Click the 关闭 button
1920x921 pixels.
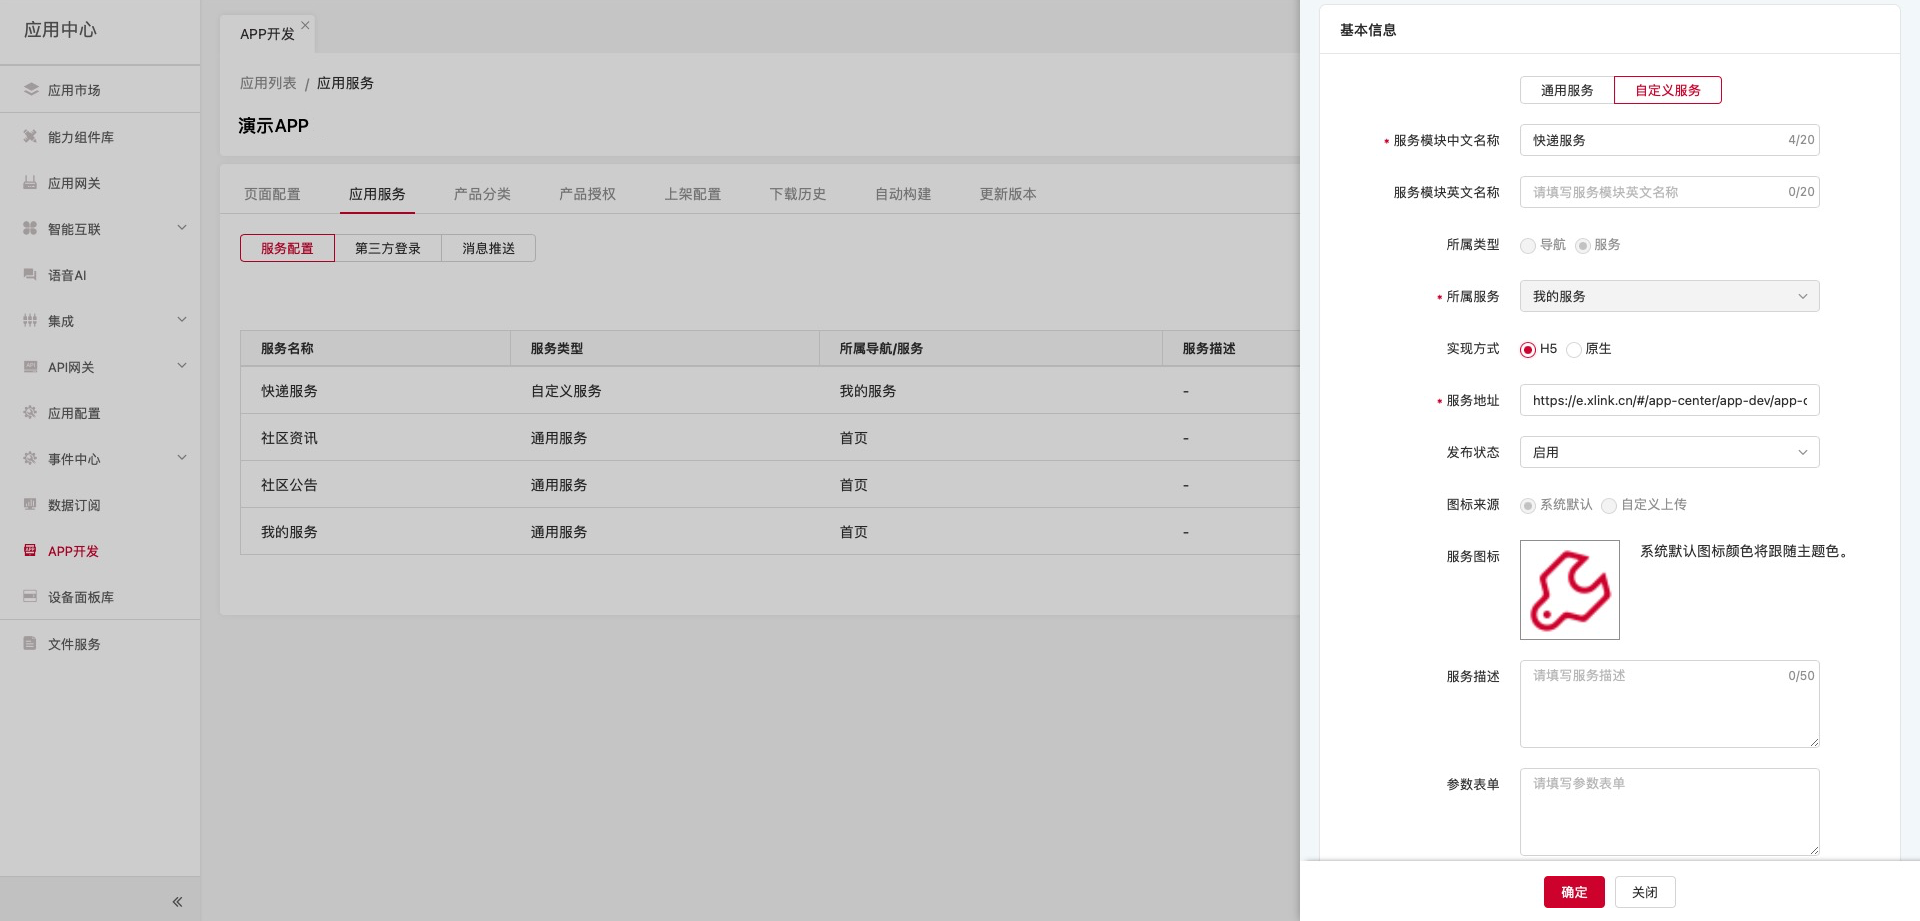(1644, 892)
